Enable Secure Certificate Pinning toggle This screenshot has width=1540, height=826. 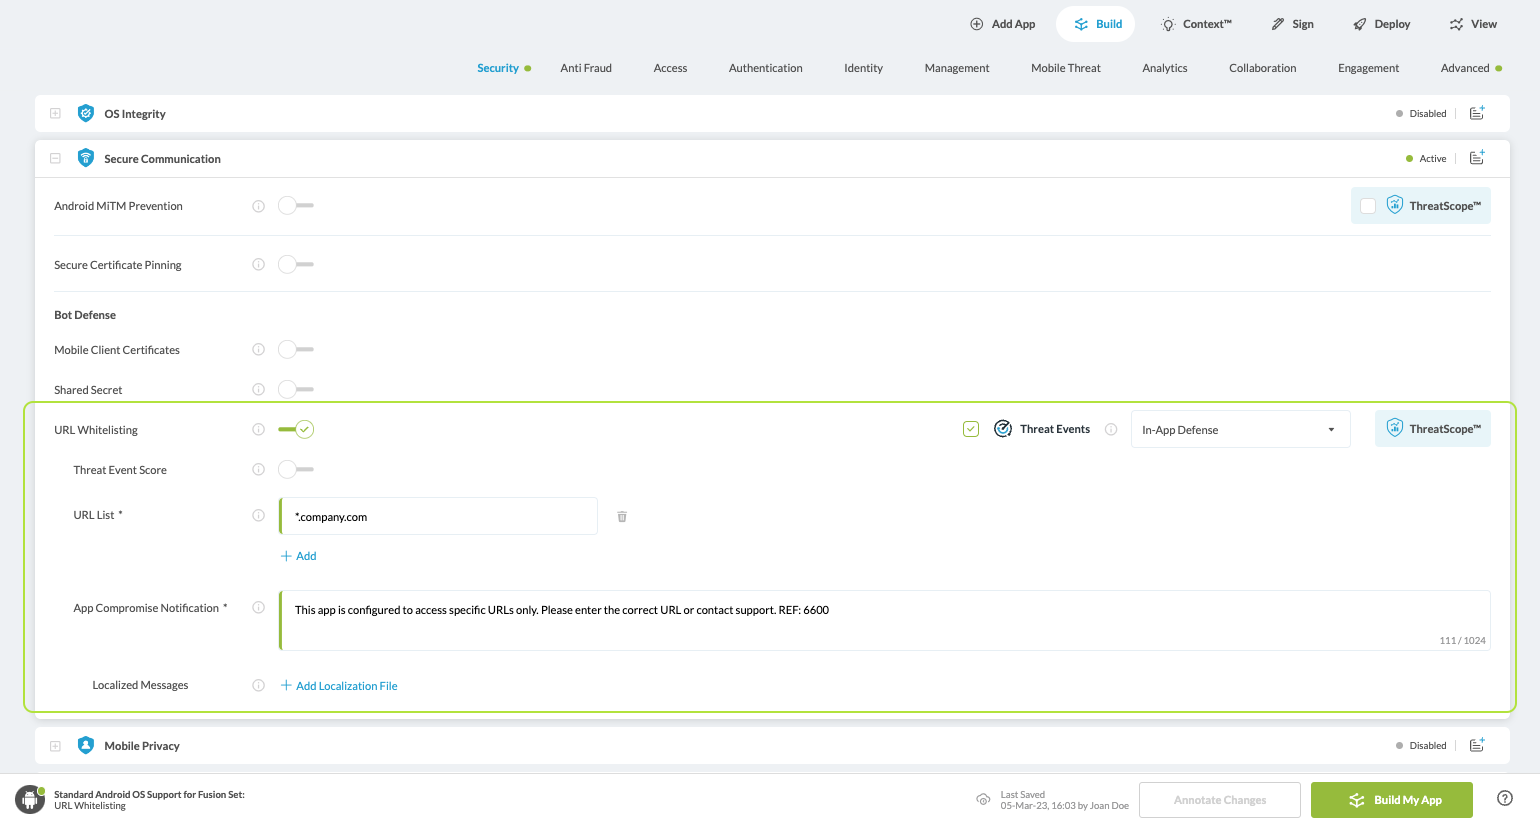[296, 265]
